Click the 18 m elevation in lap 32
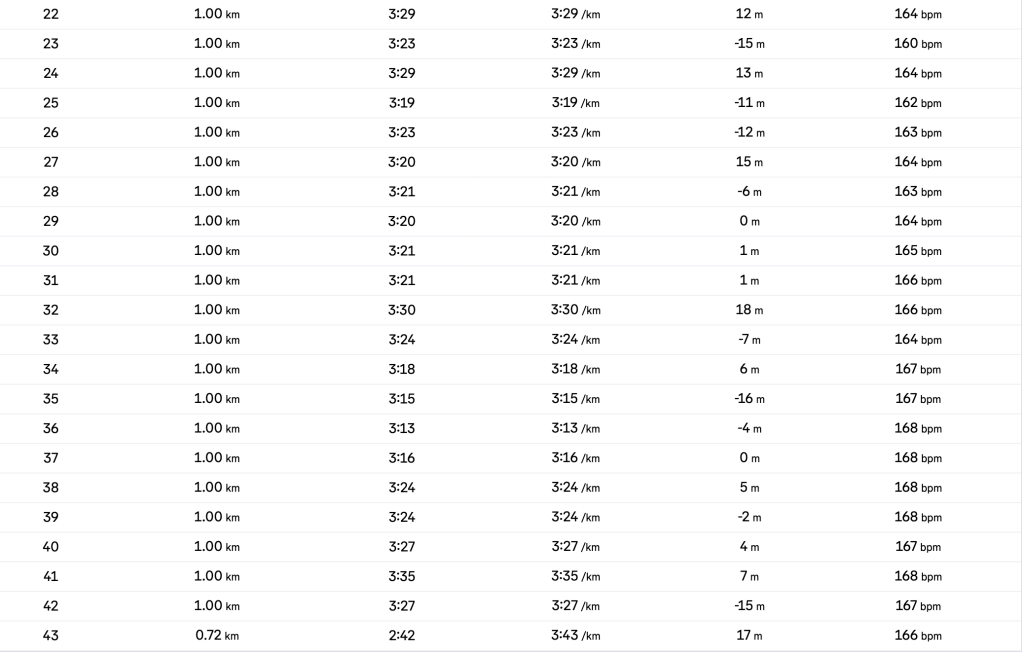1023x655 pixels. [749, 310]
